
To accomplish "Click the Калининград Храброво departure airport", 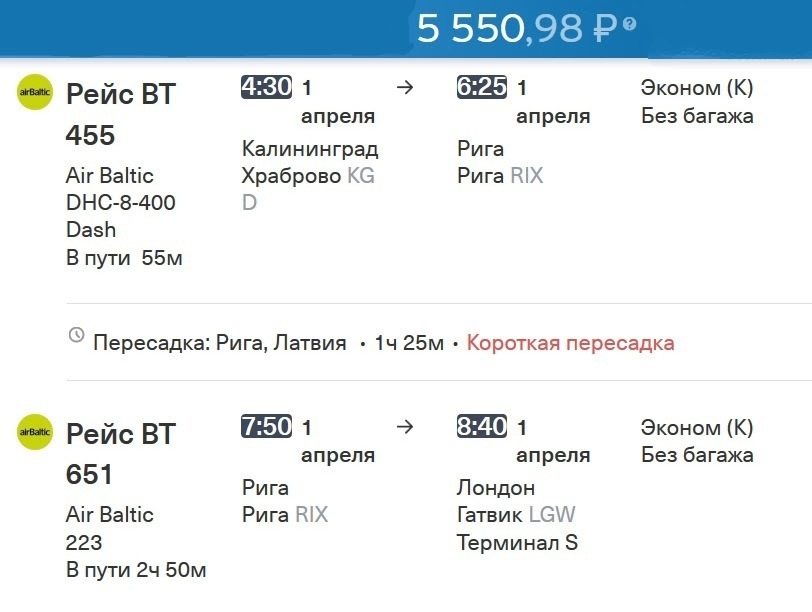I will click(x=309, y=163).
